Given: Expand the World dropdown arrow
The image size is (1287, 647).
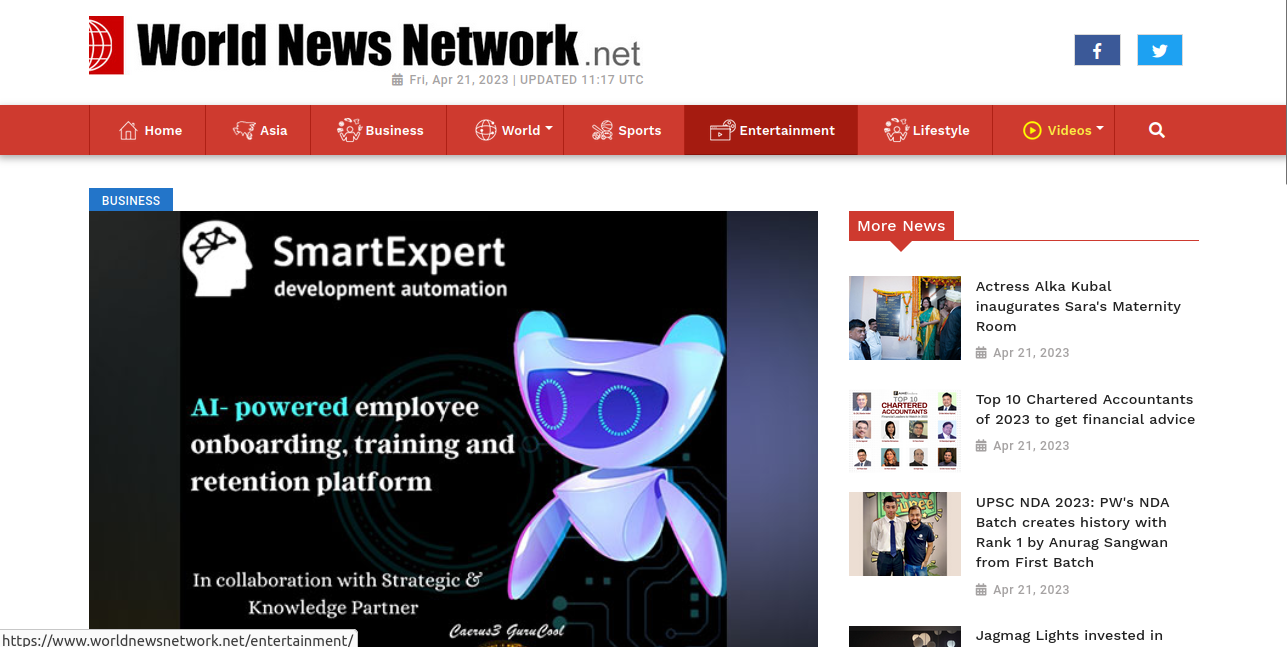Looking at the screenshot, I should [x=549, y=128].
